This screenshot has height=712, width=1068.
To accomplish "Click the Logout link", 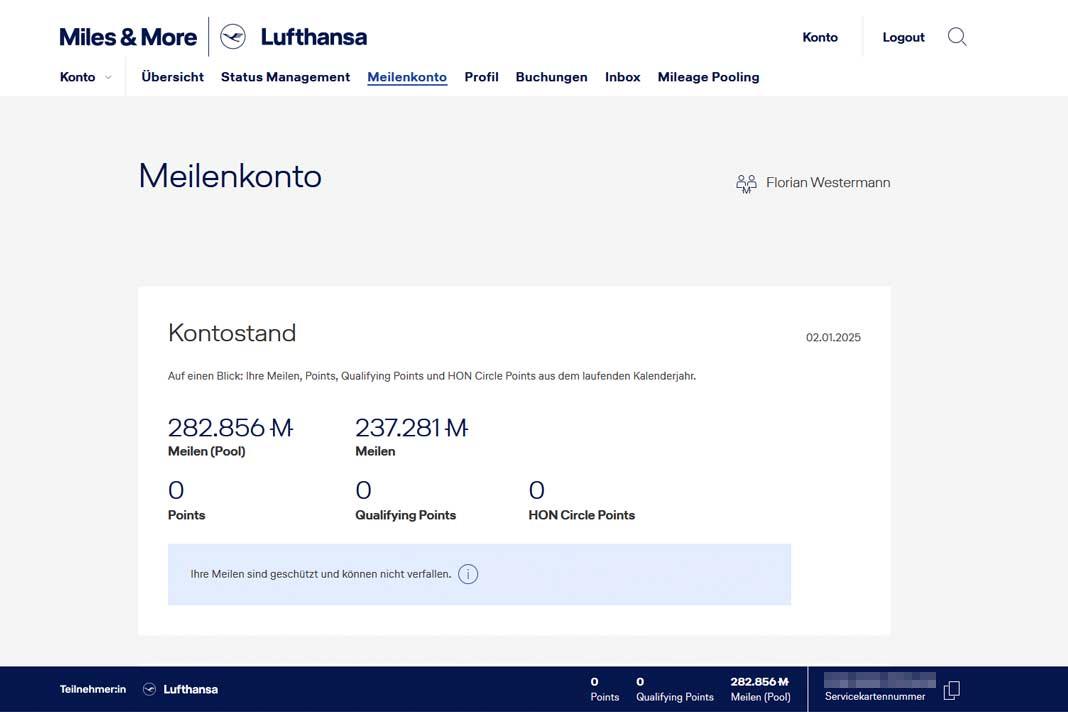I will click(x=904, y=37).
